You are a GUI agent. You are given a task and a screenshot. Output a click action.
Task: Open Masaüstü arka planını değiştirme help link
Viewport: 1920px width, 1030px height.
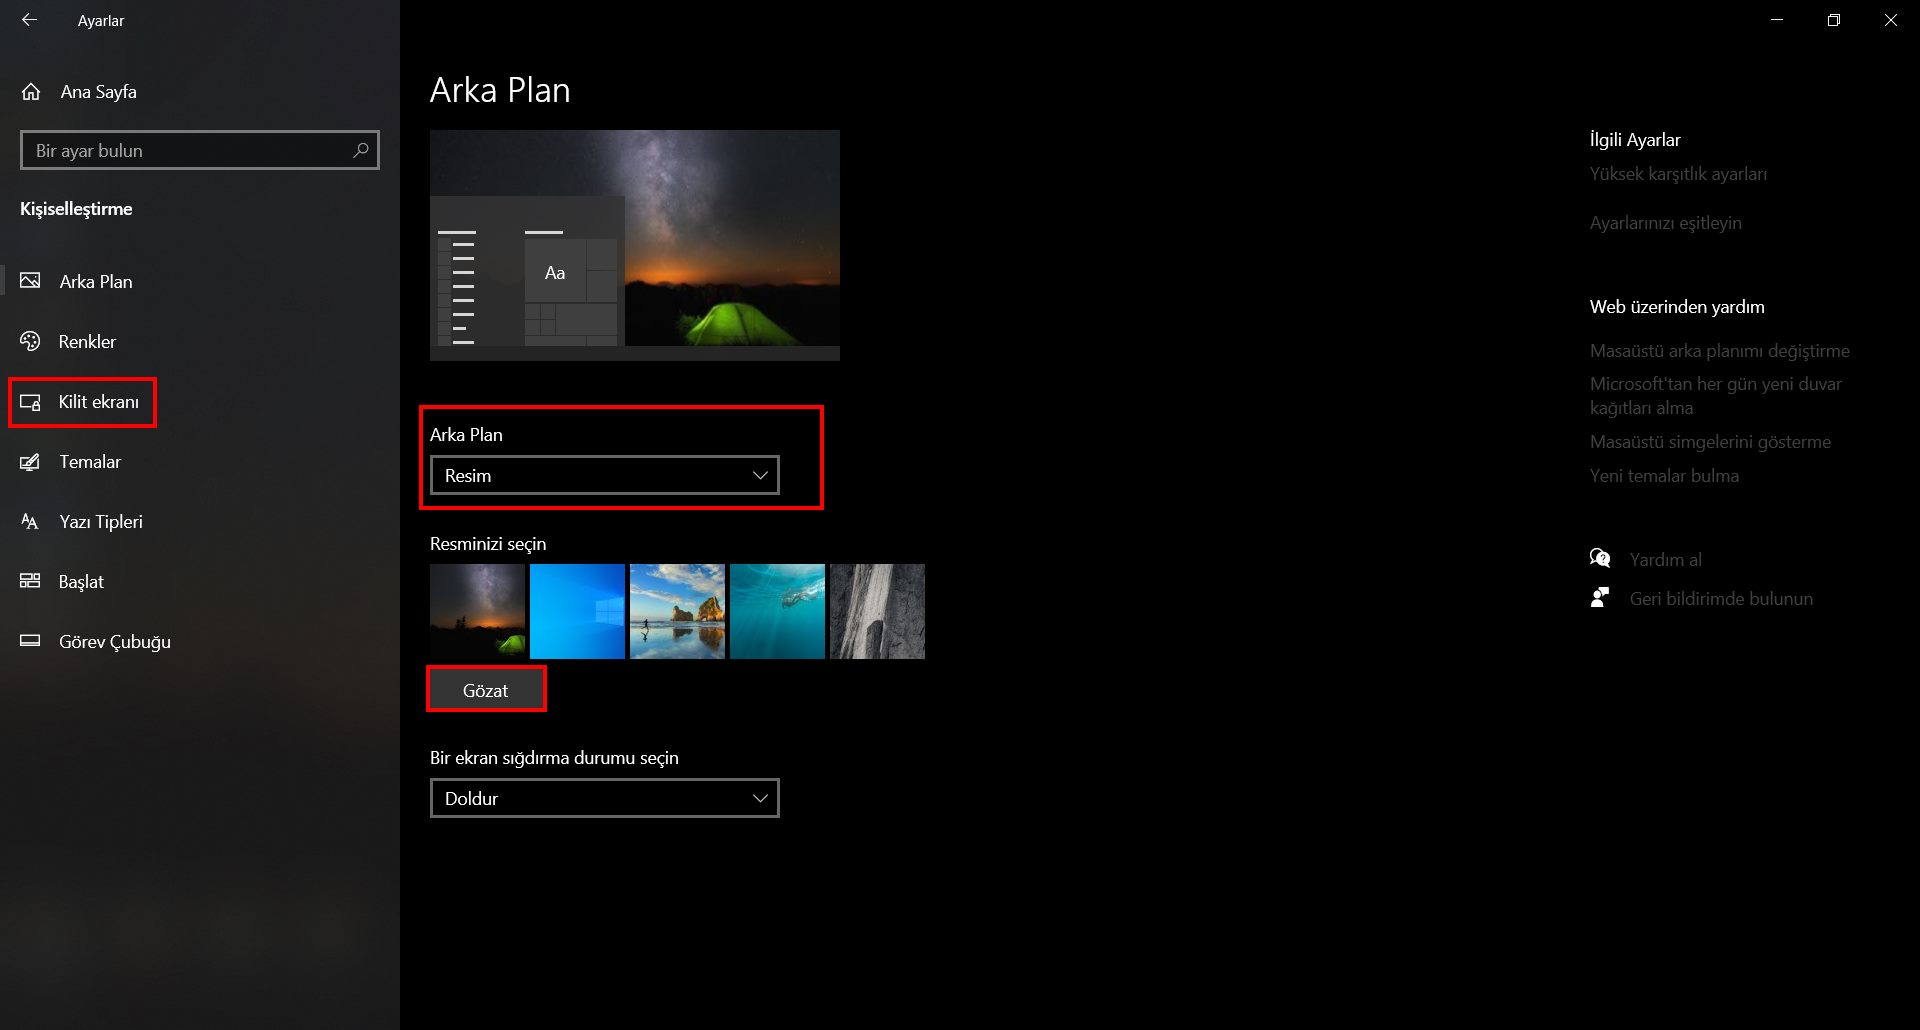tap(1720, 351)
